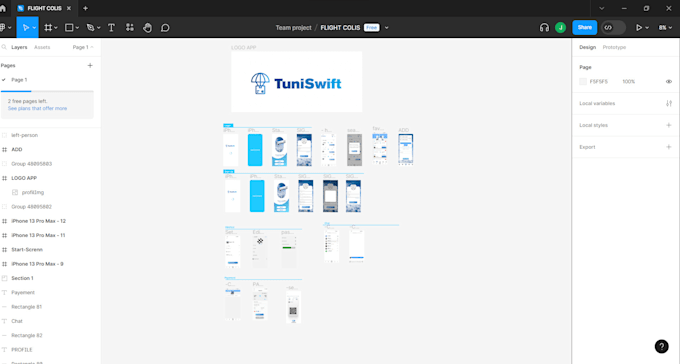This screenshot has height=364, width=680.
Task: Open the Resources tool
Action: tap(130, 28)
